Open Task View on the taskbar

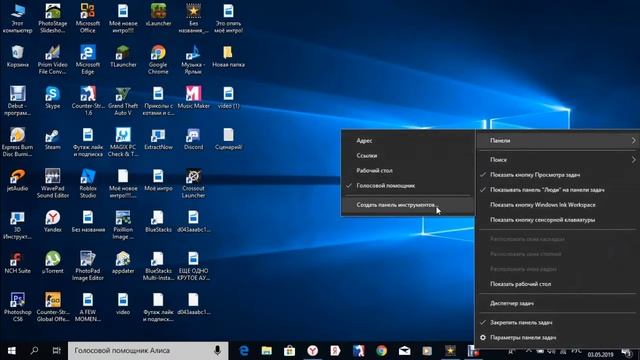click(57, 351)
